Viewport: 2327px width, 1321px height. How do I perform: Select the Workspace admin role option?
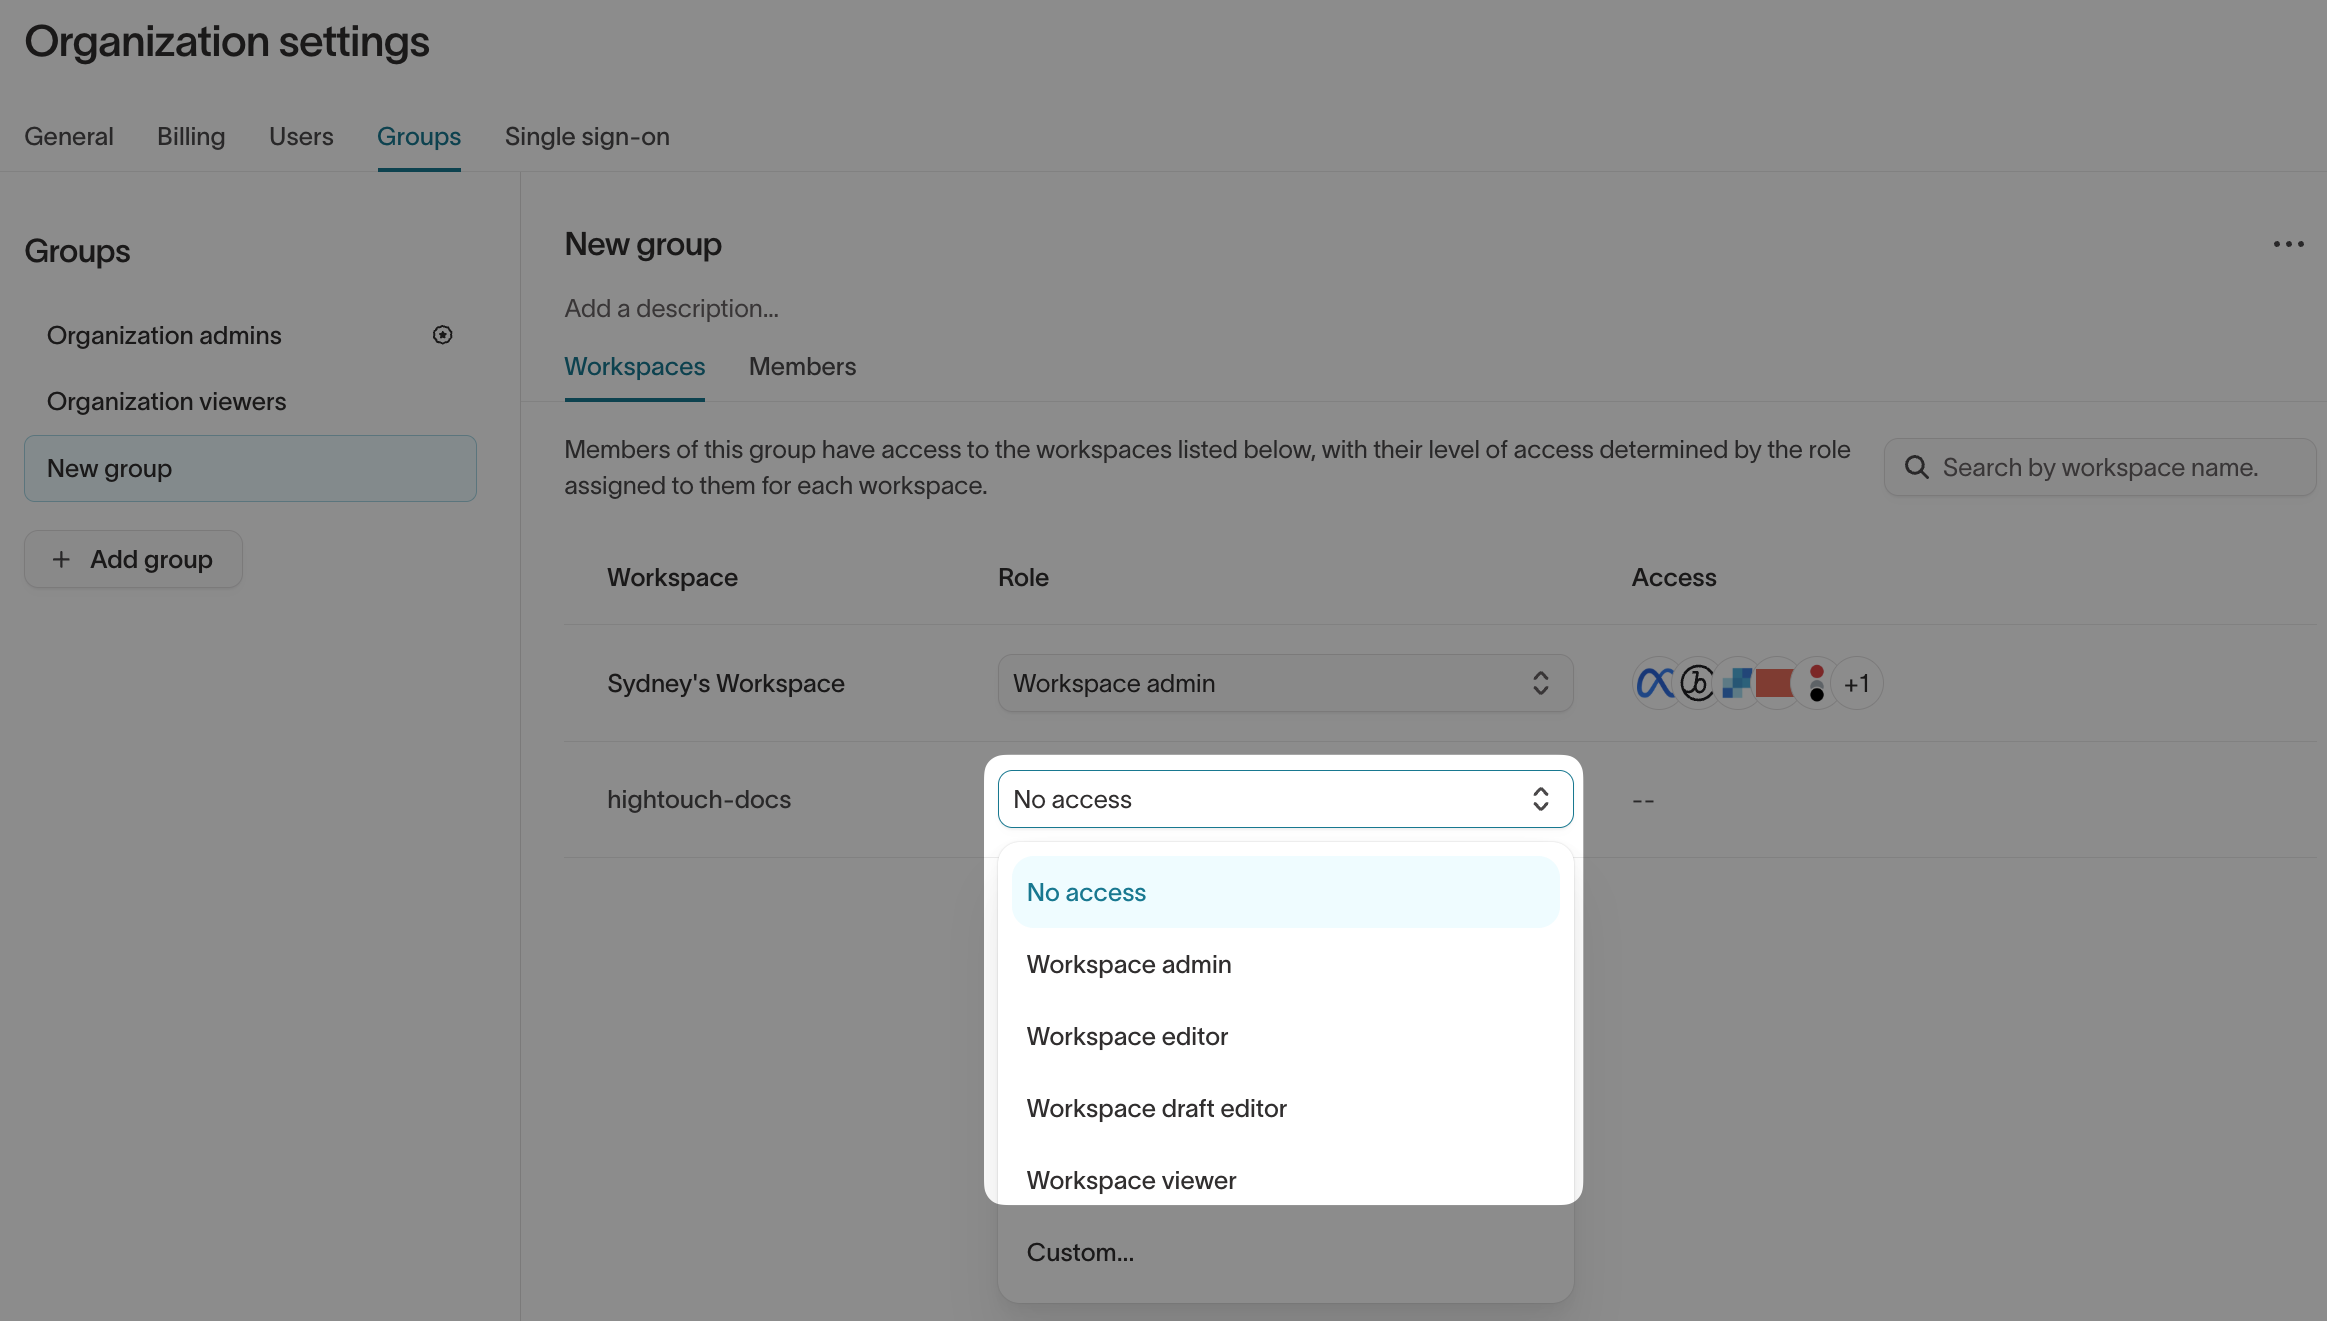pos(1128,964)
